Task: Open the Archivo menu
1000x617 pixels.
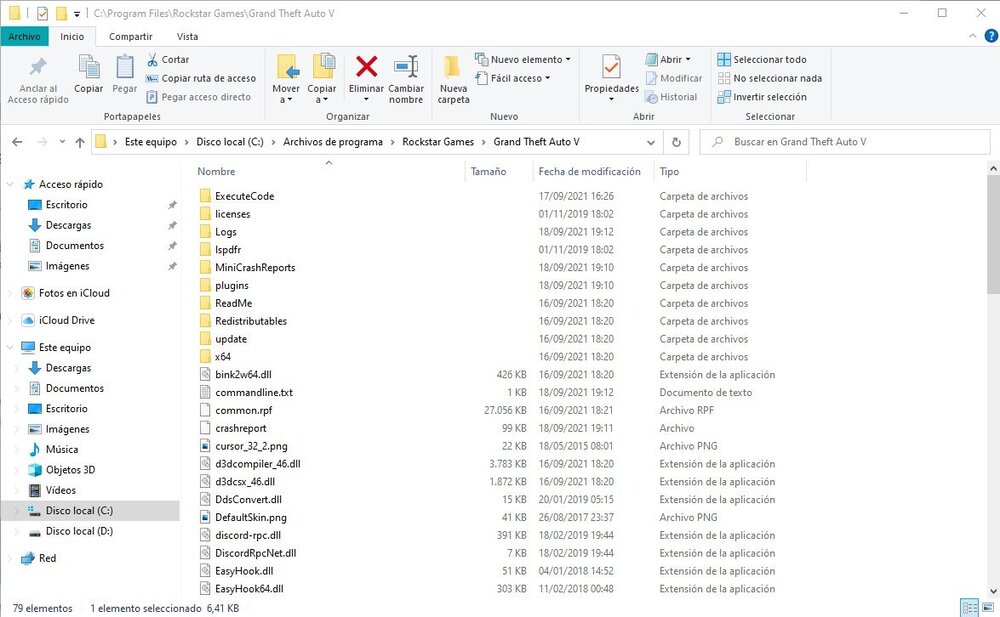Action: (x=25, y=34)
